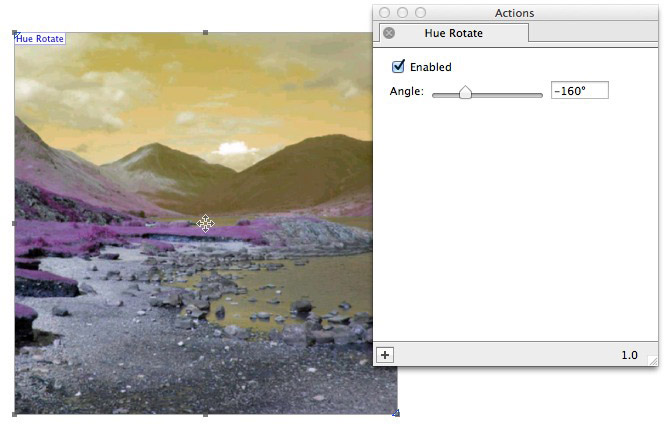Click the Angle slider thumb
Image resolution: width=664 pixels, height=424 pixels.
(x=465, y=92)
